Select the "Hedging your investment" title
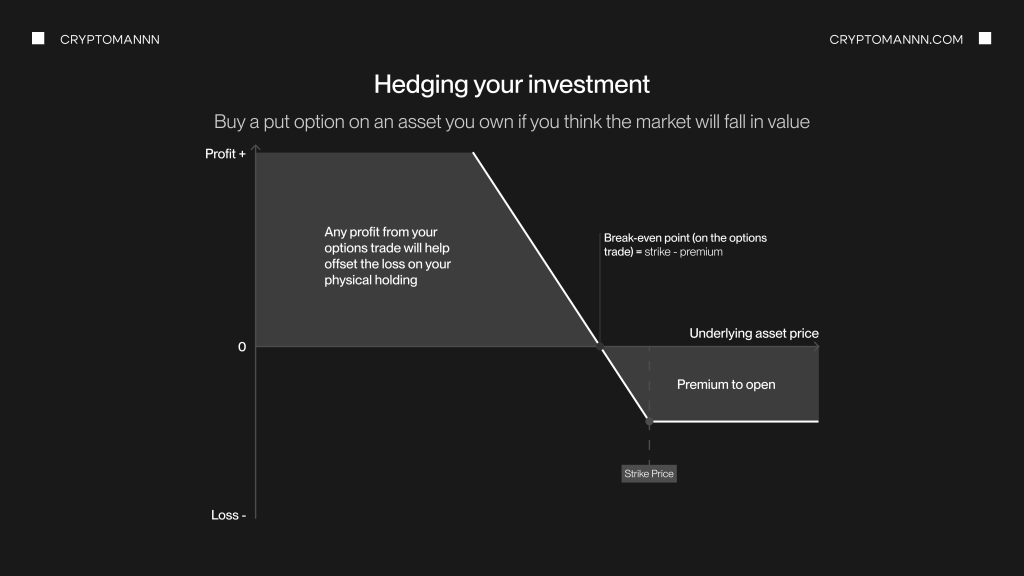The width and height of the screenshot is (1024, 576). [x=512, y=84]
